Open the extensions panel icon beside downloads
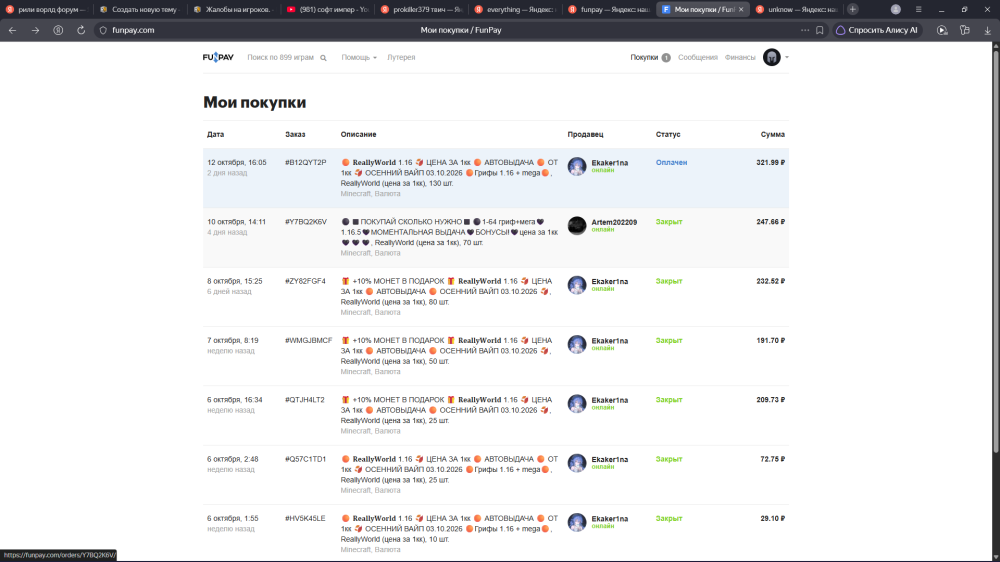This screenshot has height=562, width=1000. [965, 30]
